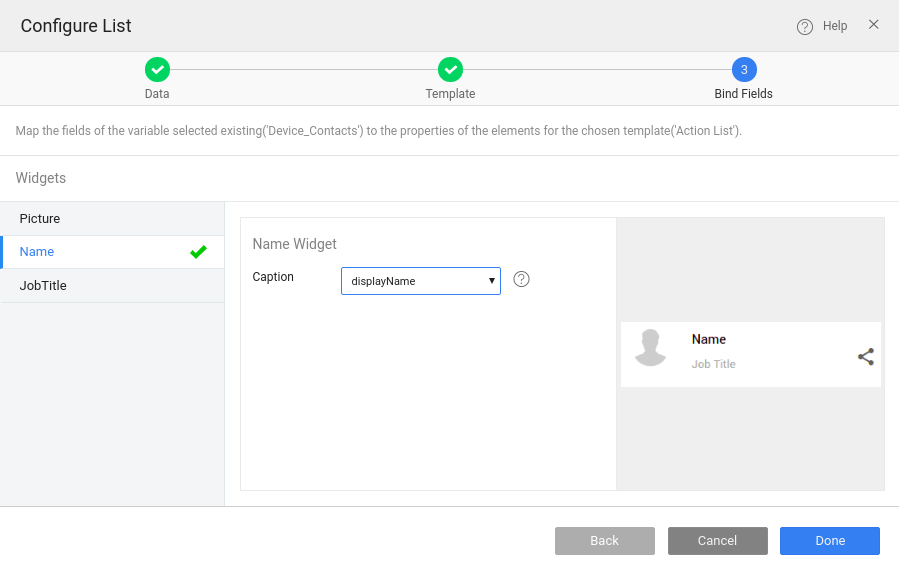899x575 pixels.
Task: Click the green check next to Name
Action: pyautogui.click(x=198, y=252)
